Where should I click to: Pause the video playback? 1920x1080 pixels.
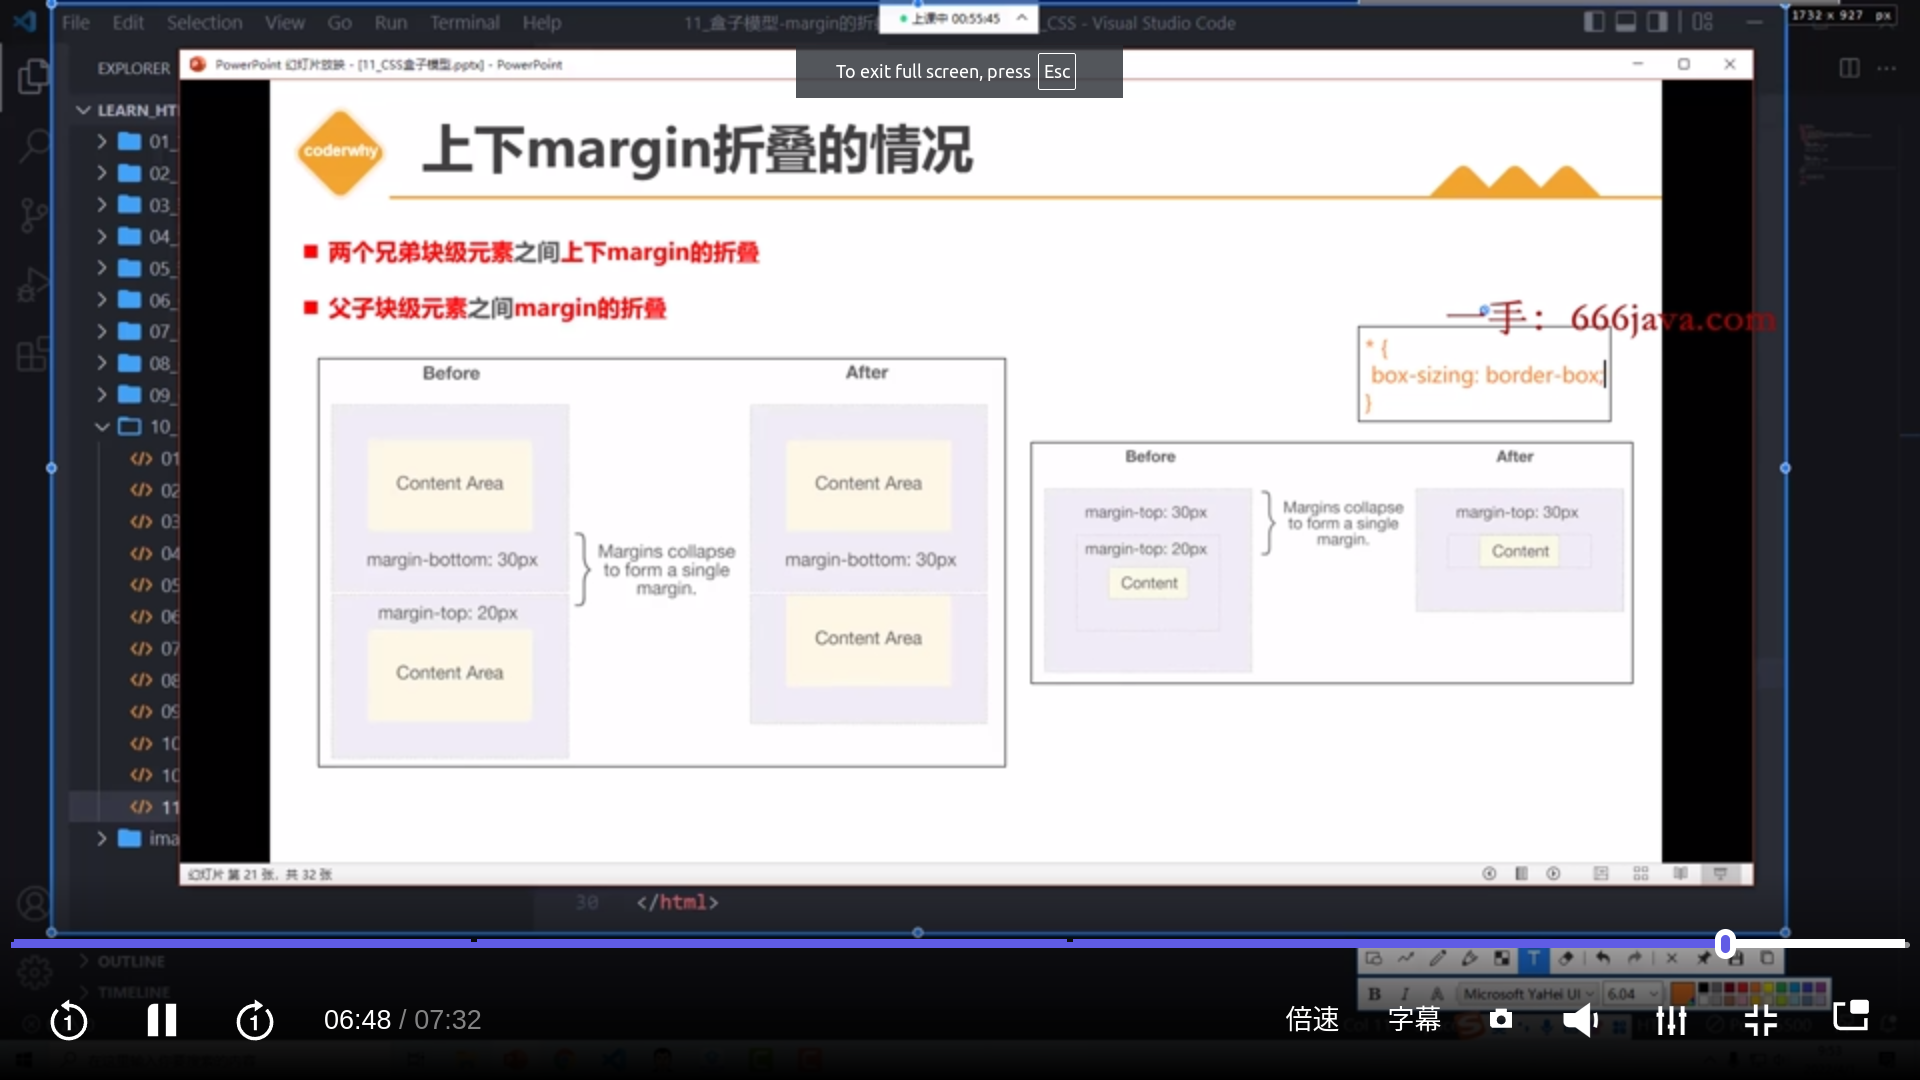pos(161,1020)
